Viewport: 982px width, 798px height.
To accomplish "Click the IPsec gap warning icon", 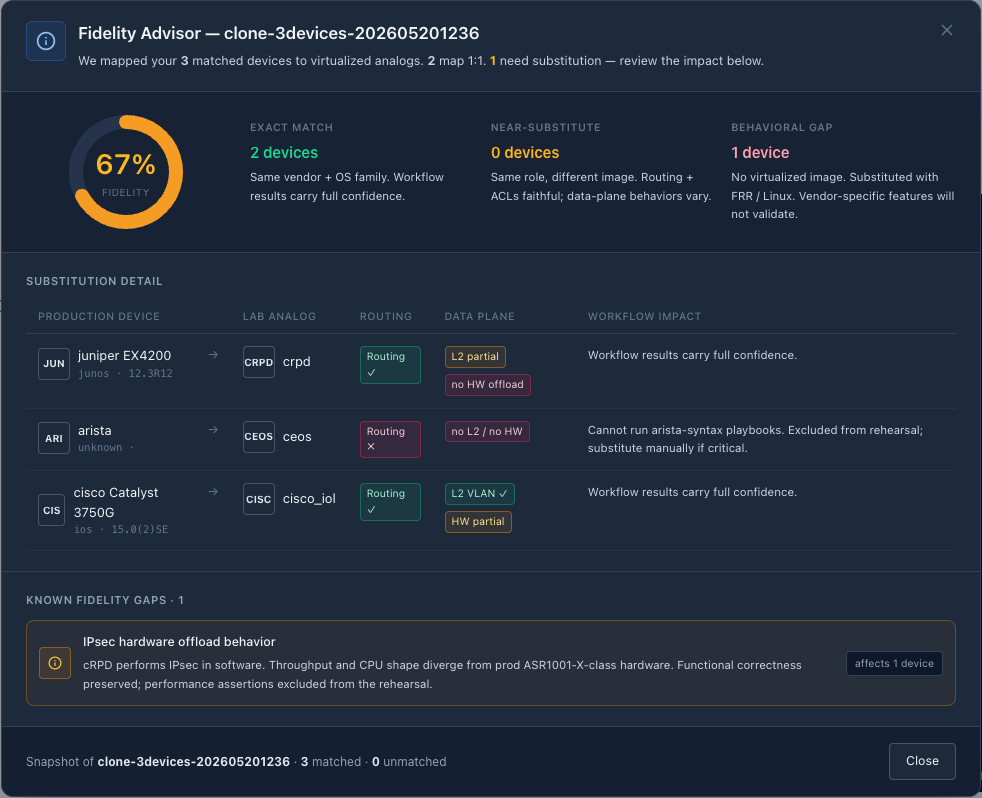I will coord(55,663).
